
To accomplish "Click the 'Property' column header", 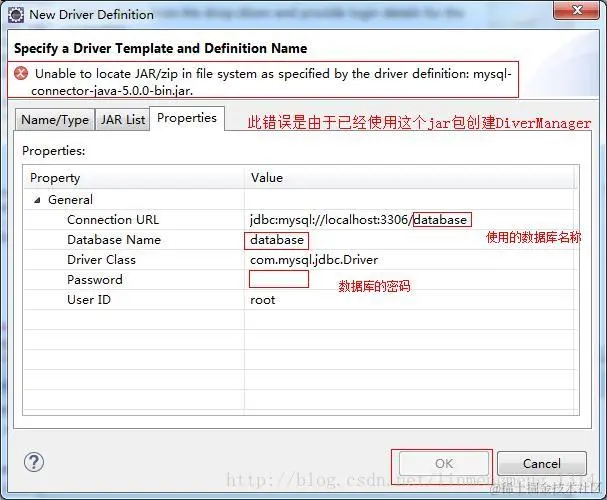I will [134, 178].
